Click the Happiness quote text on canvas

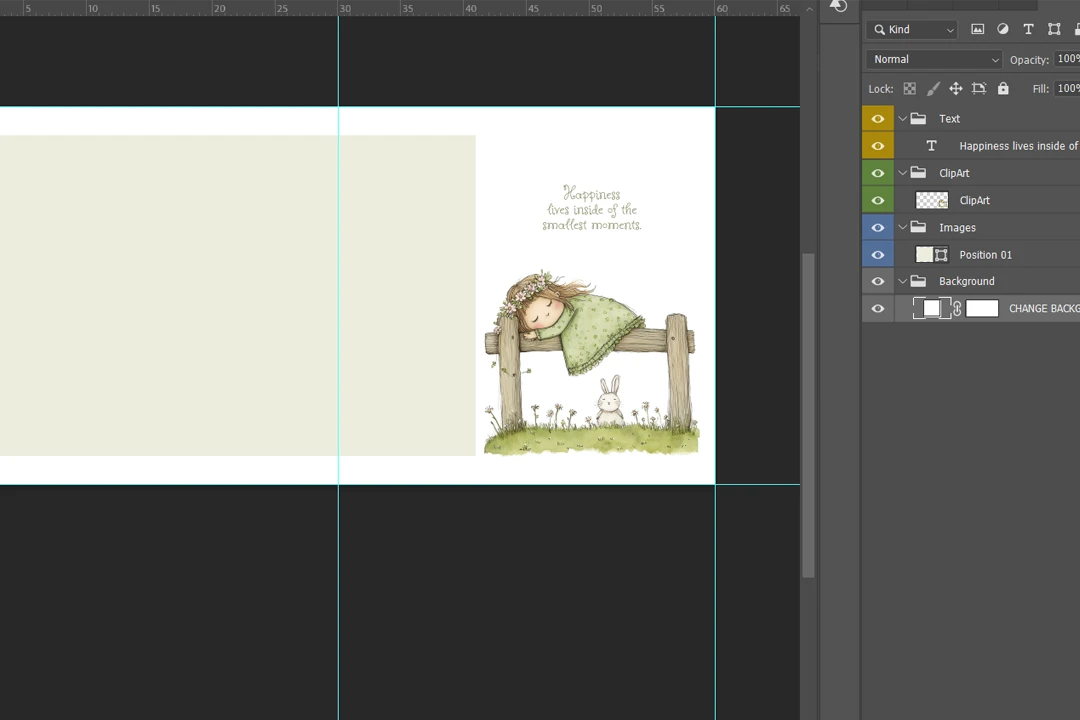pos(592,207)
